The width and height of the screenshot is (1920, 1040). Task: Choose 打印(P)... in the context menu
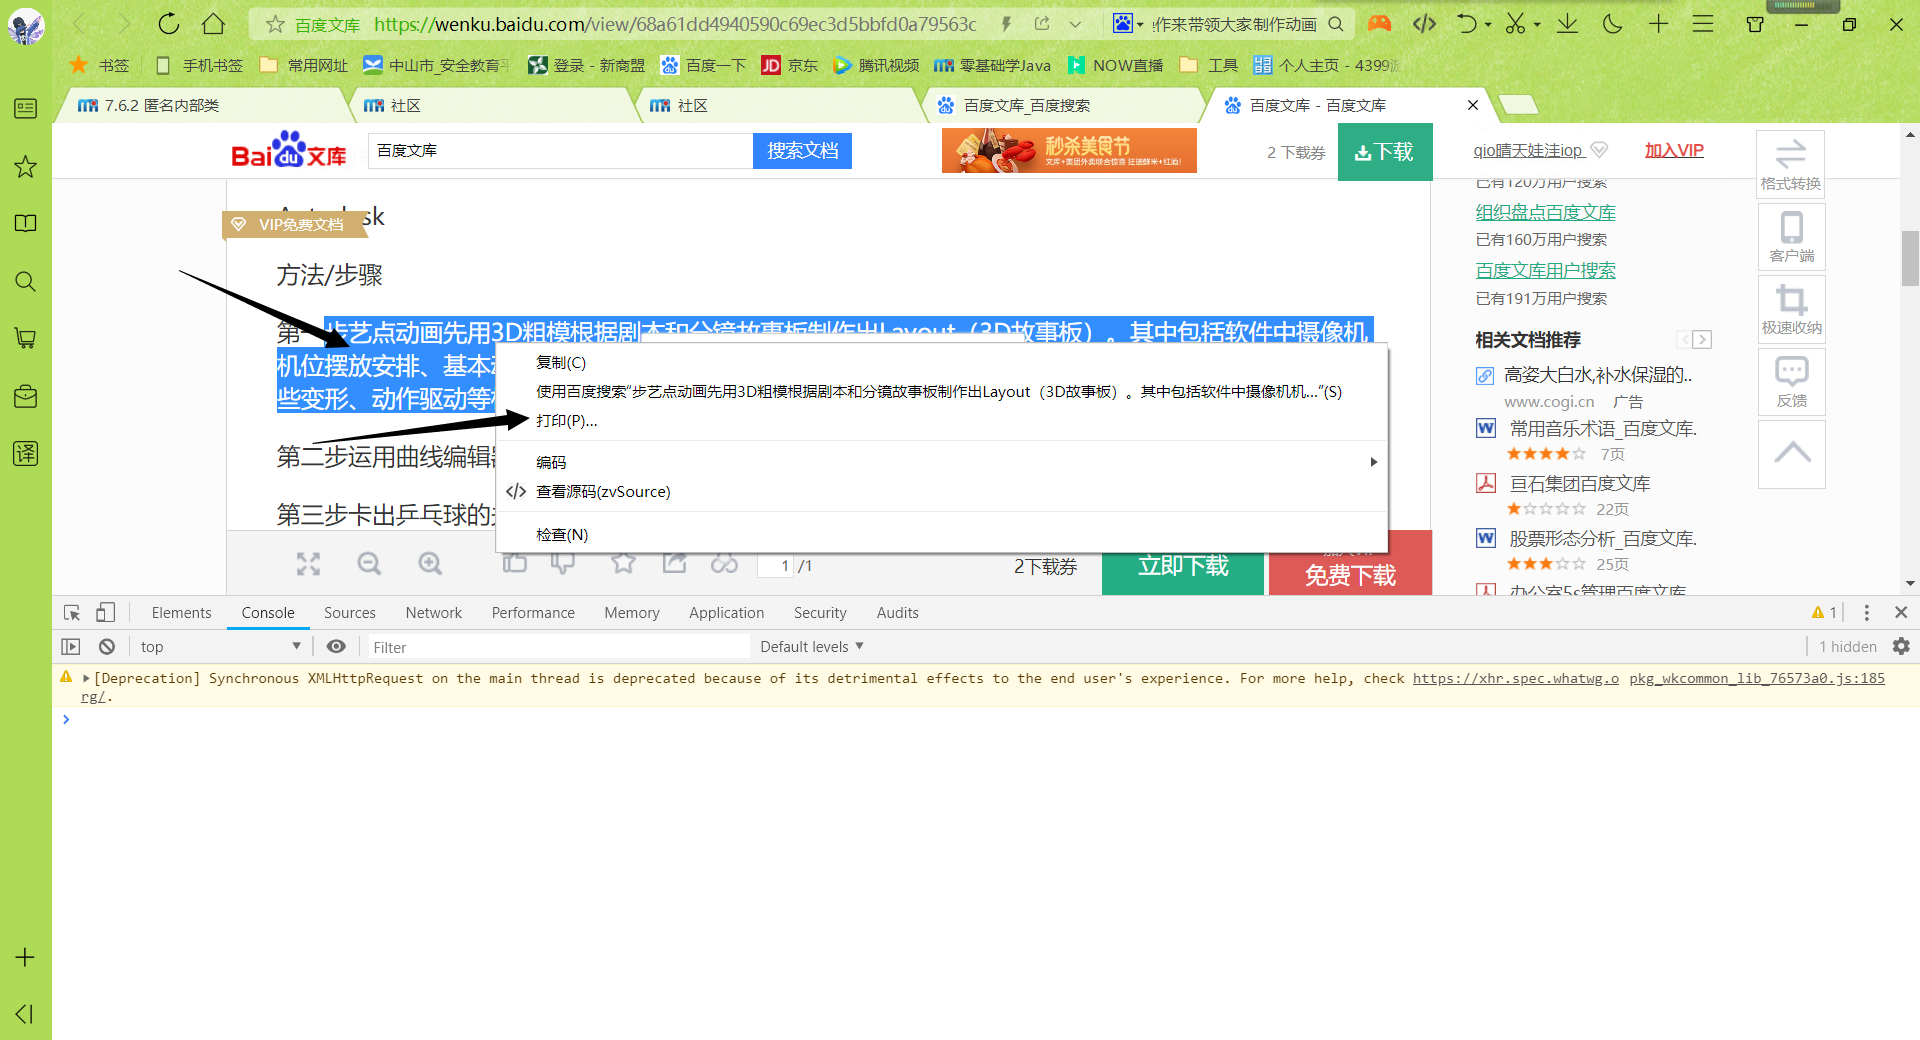[x=566, y=421]
